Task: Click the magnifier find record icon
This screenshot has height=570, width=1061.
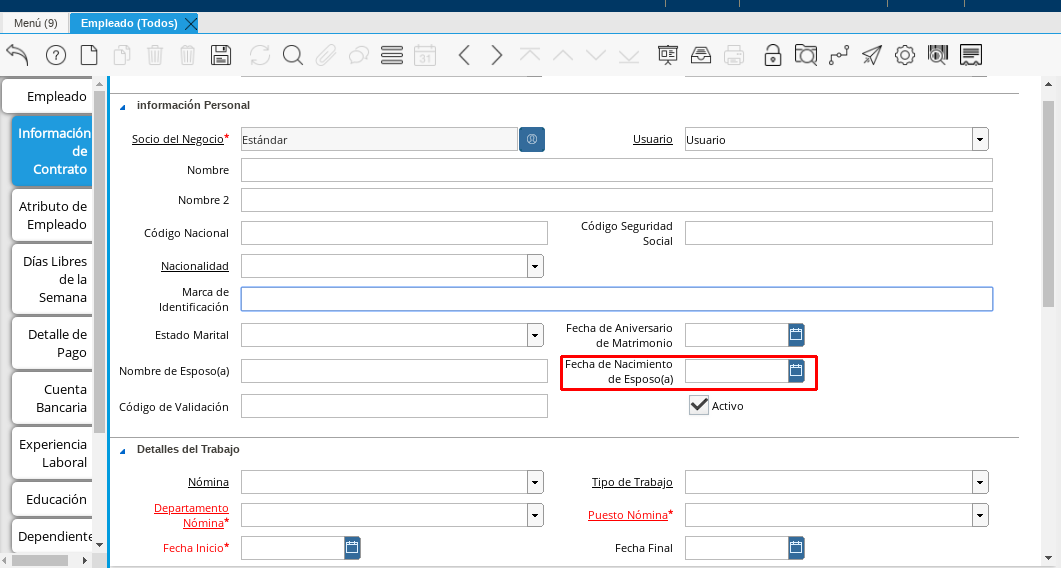Action: [292, 55]
